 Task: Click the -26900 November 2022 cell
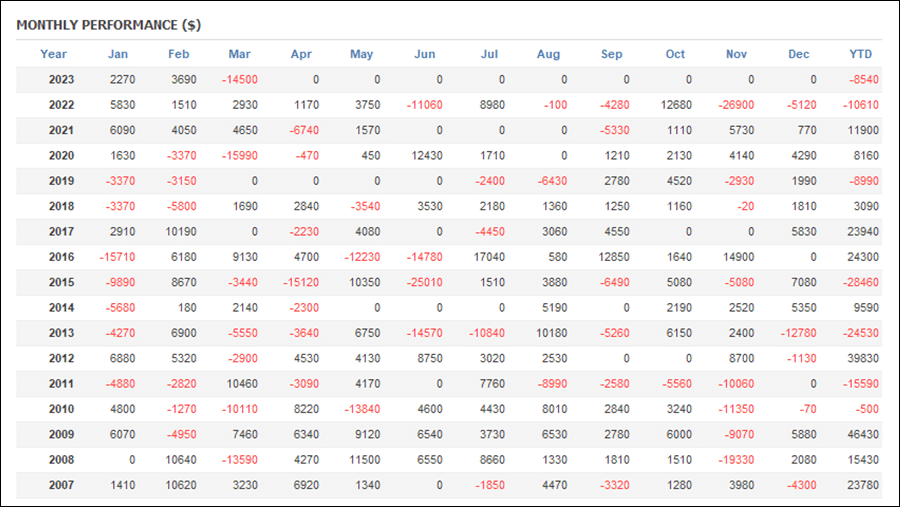[736, 105]
